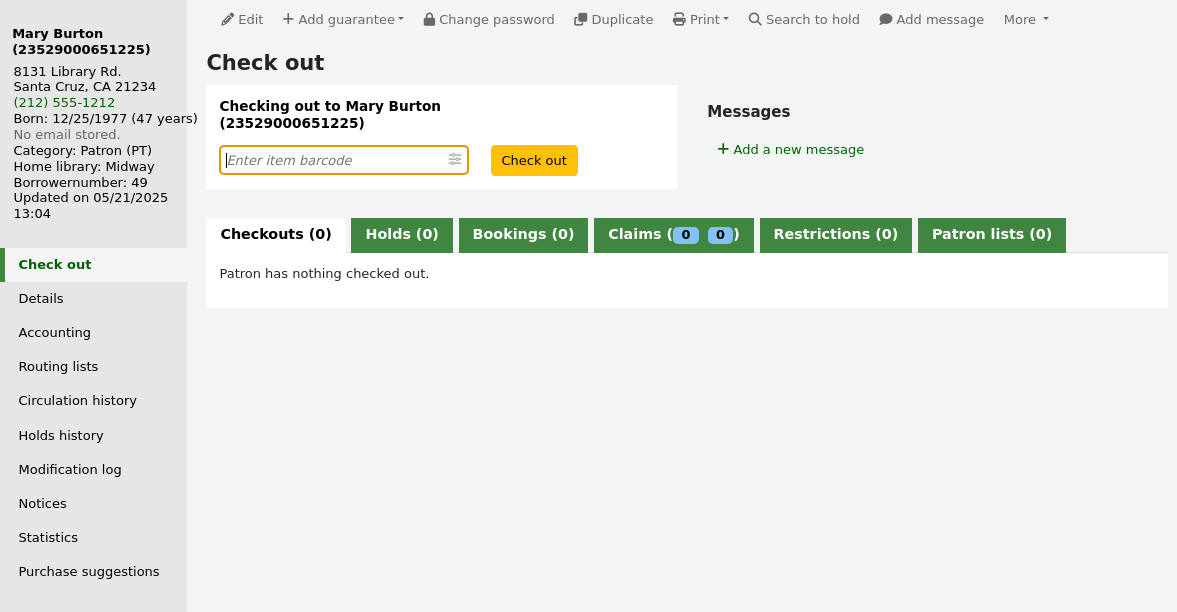Open the Restrictions tab

point(835,234)
